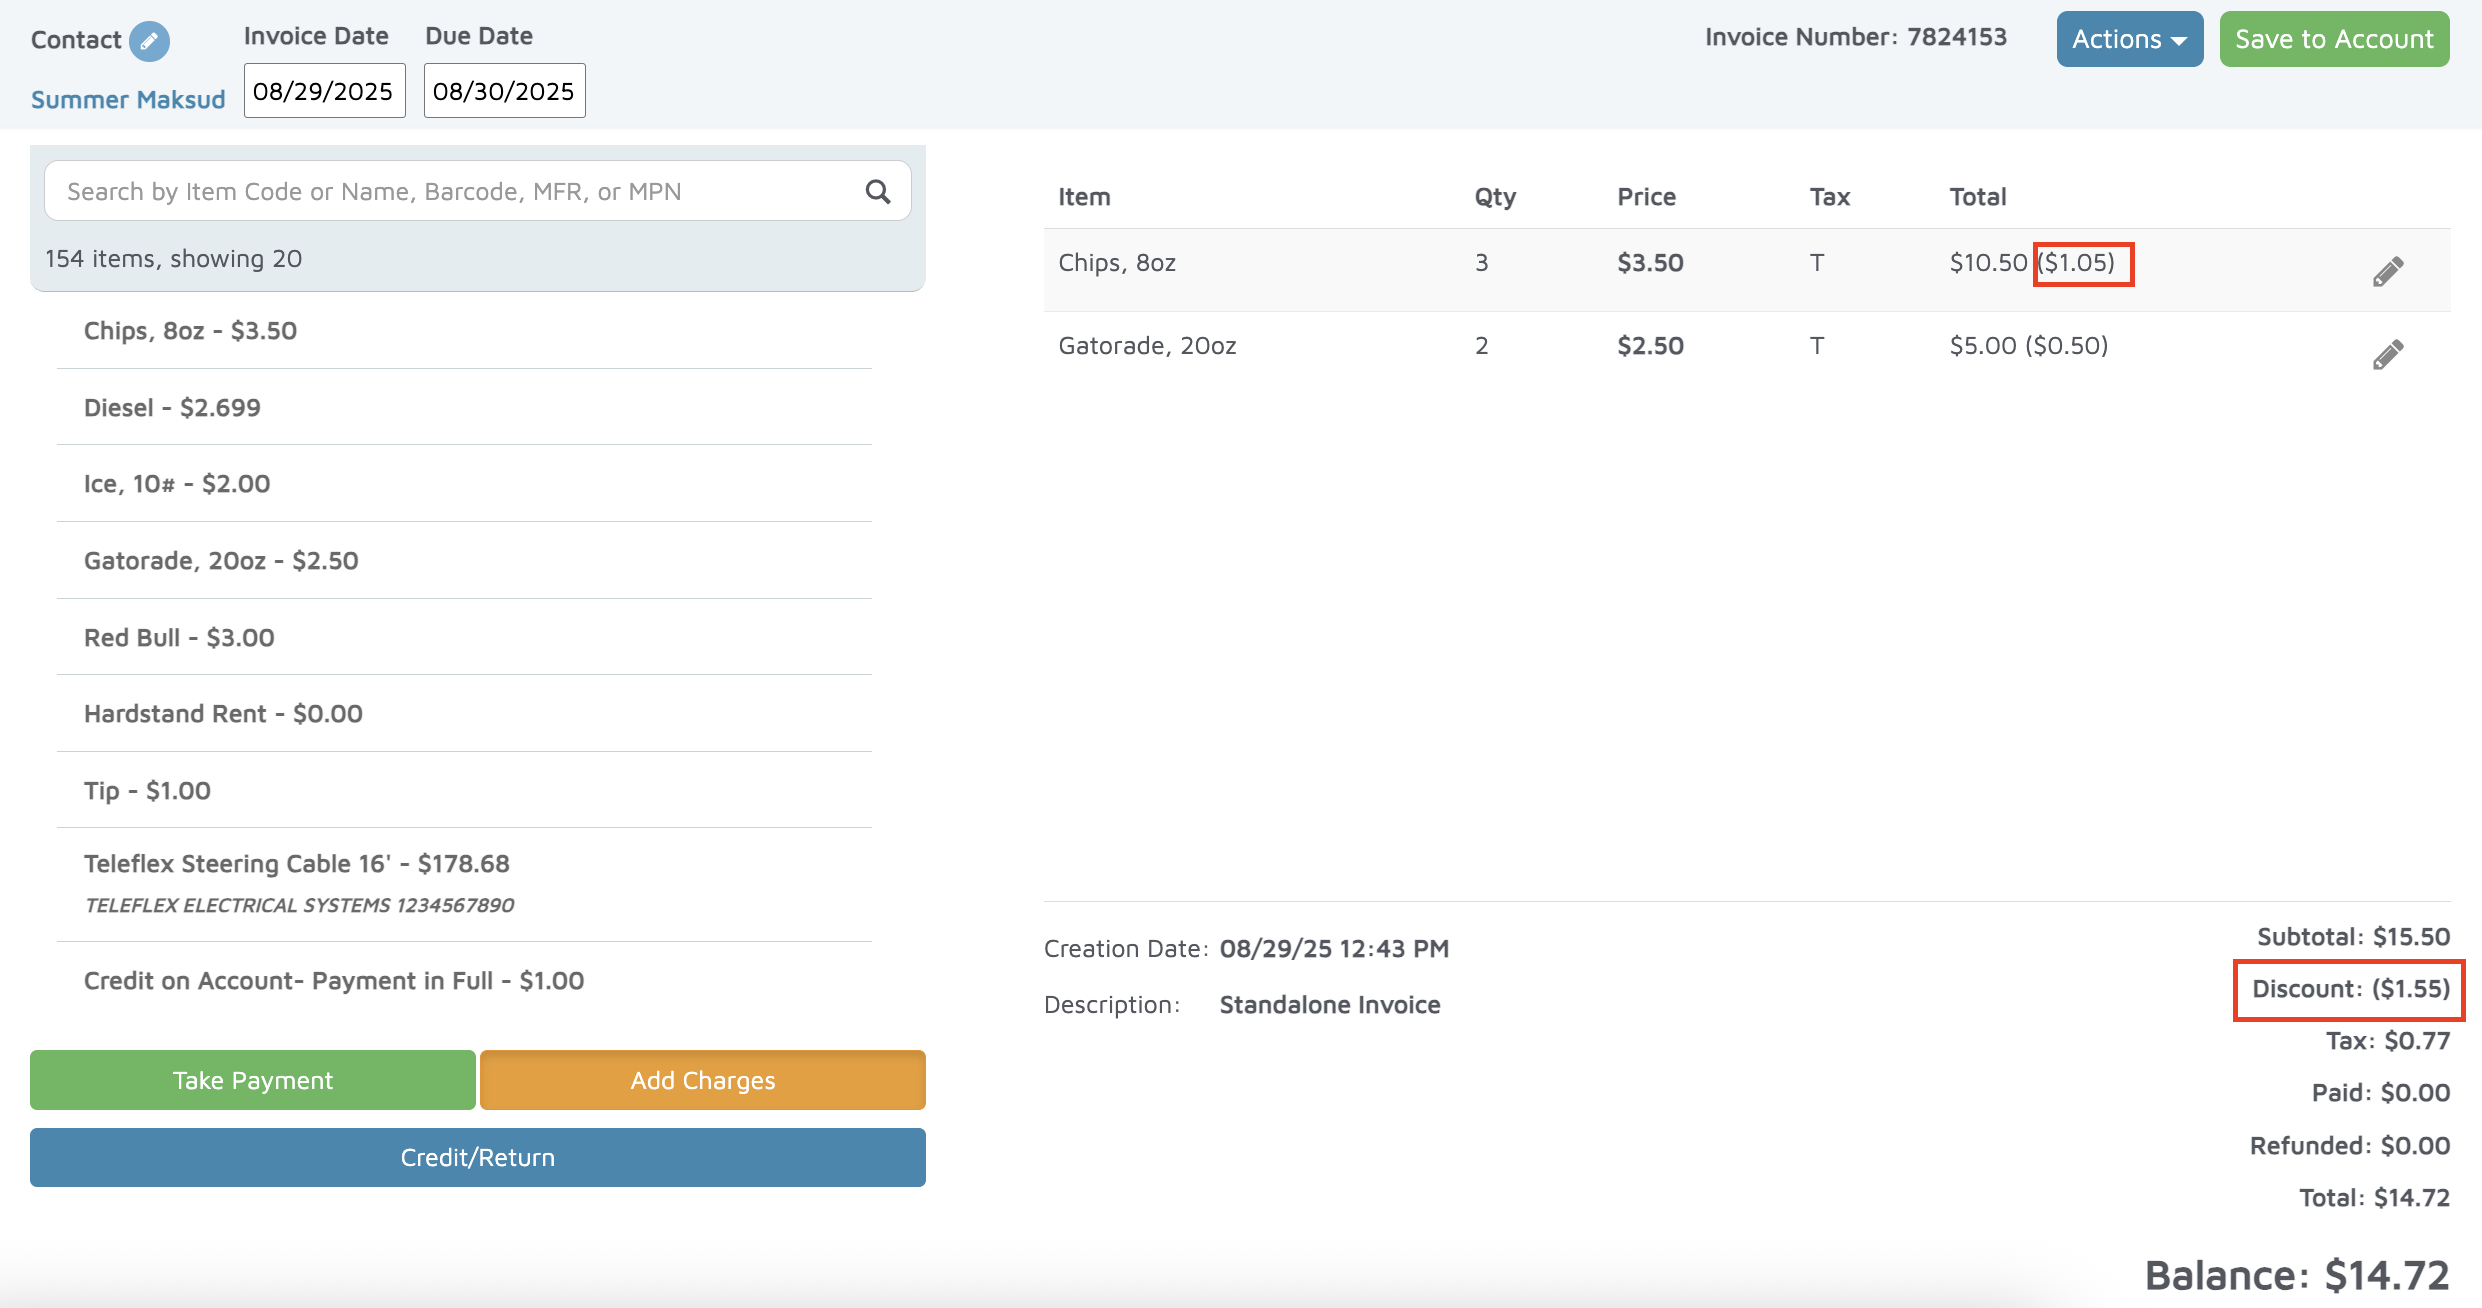The height and width of the screenshot is (1308, 2482).
Task: Select Ice, 10# from item list
Action: click(x=177, y=484)
